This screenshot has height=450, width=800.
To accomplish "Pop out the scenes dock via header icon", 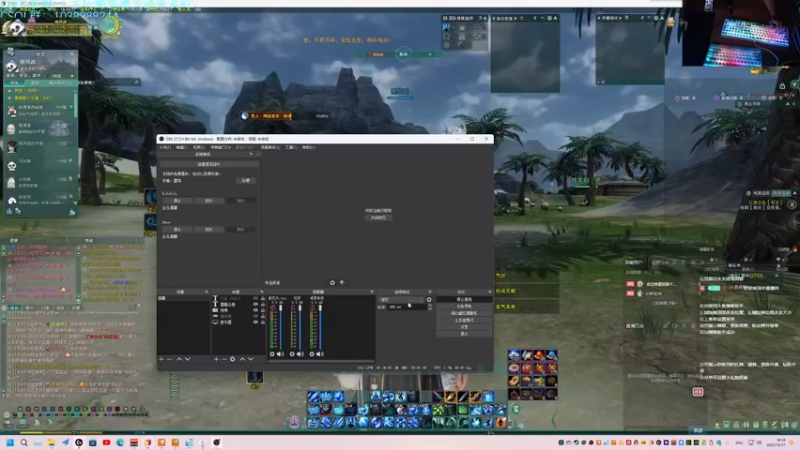I will 207,292.
